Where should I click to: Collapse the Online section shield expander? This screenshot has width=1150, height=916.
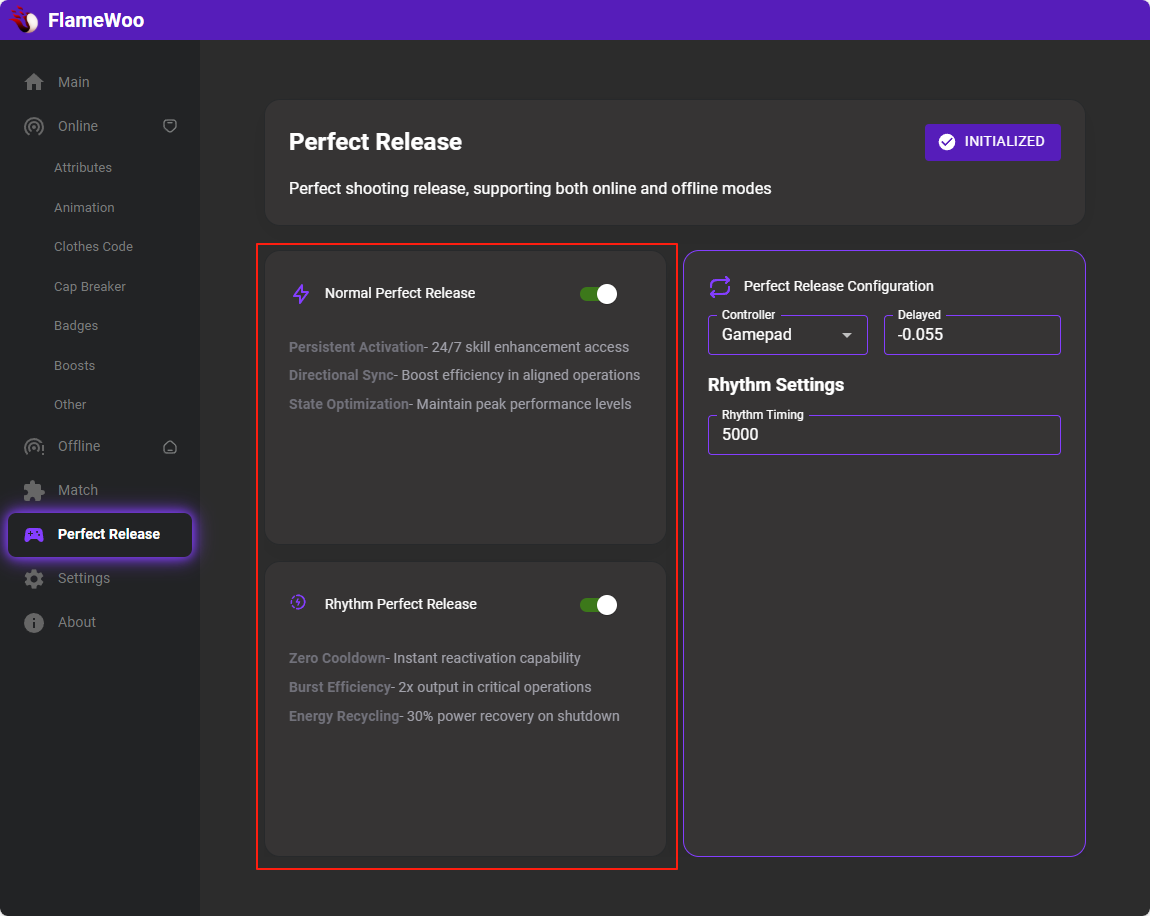[x=169, y=126]
